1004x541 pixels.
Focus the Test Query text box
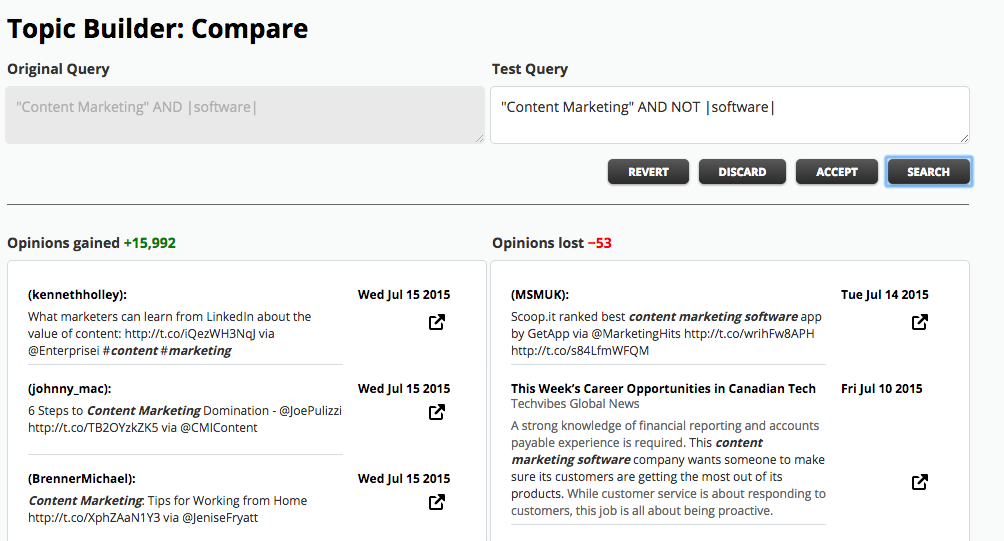(730, 115)
